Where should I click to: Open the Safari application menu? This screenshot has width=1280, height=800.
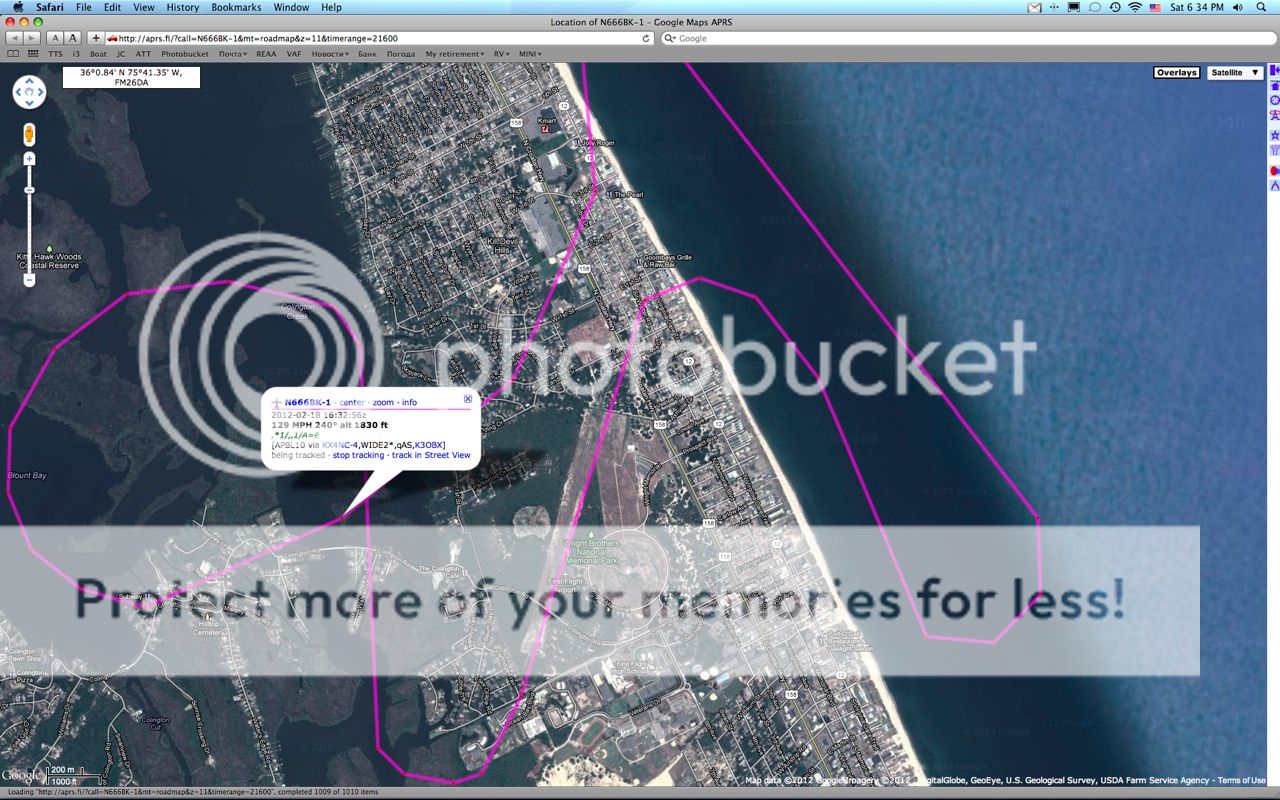(50, 7)
